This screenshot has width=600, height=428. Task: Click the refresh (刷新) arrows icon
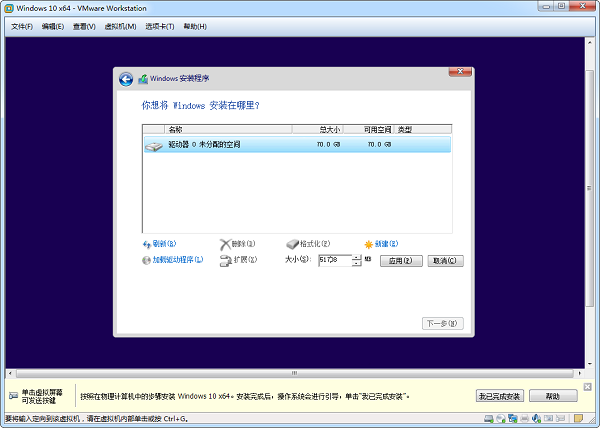[147, 244]
